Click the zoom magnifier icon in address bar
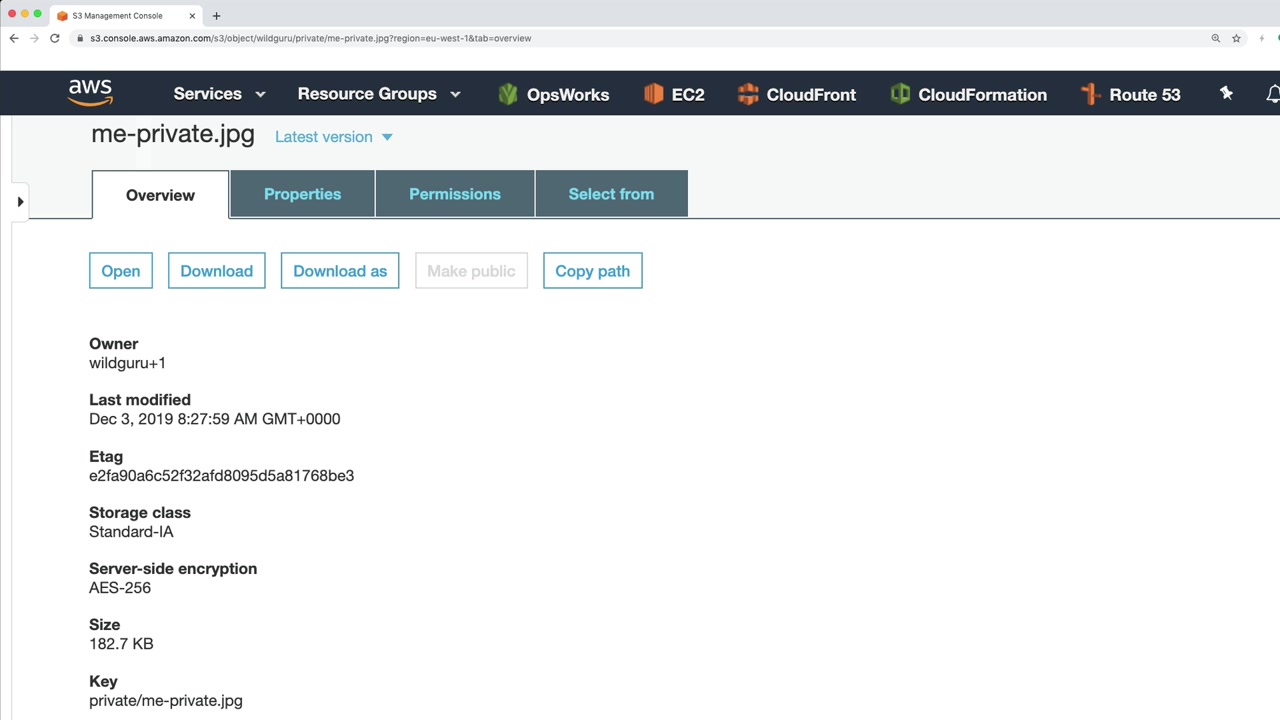The image size is (1280, 720). click(x=1216, y=38)
